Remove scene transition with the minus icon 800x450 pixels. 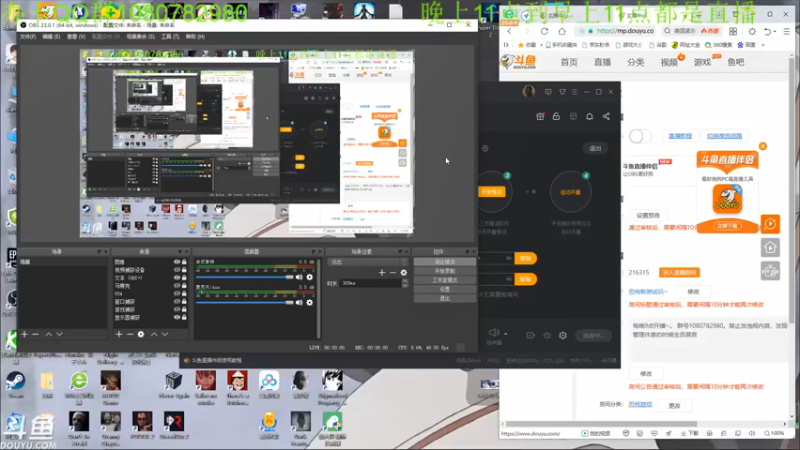tap(393, 273)
